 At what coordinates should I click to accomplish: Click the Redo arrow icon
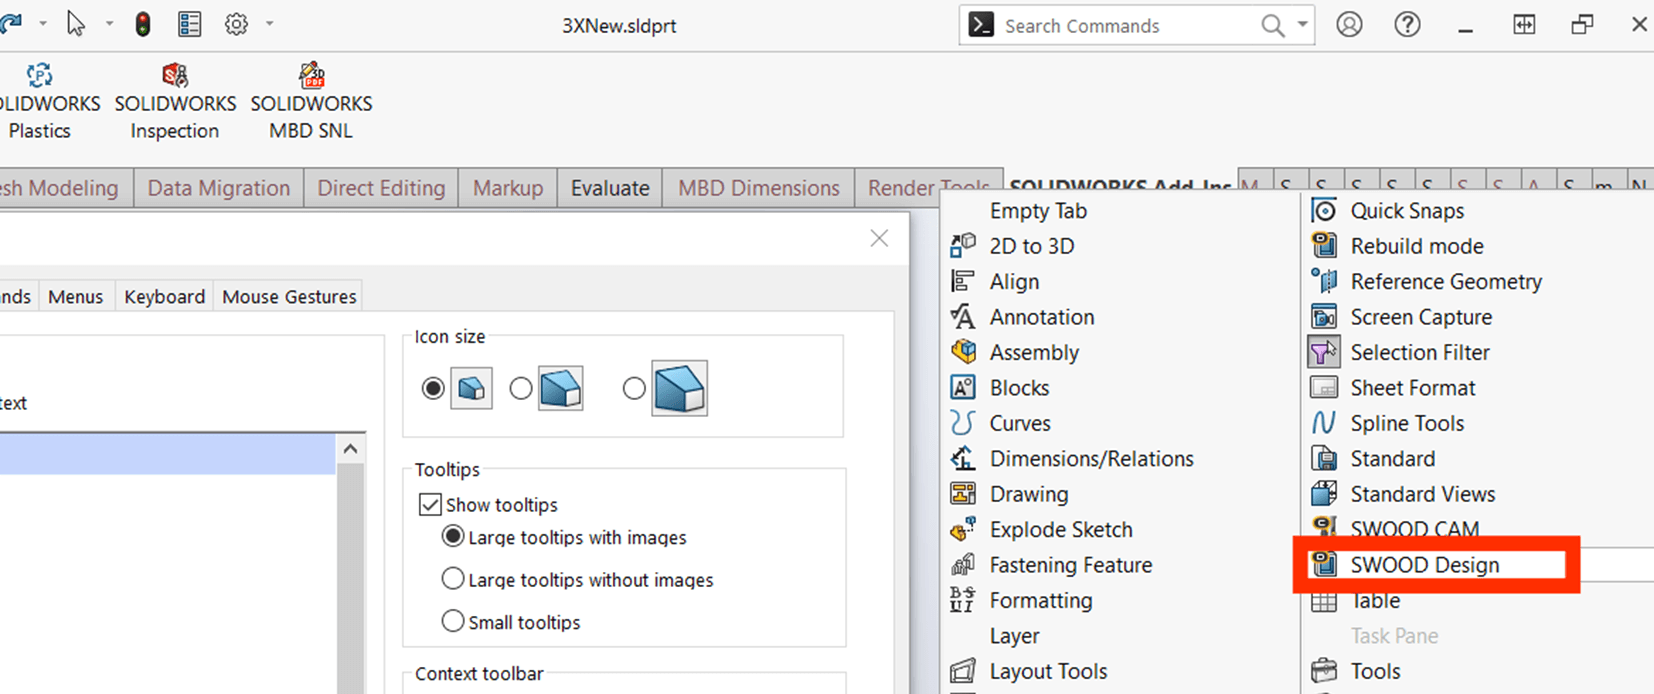[11, 24]
